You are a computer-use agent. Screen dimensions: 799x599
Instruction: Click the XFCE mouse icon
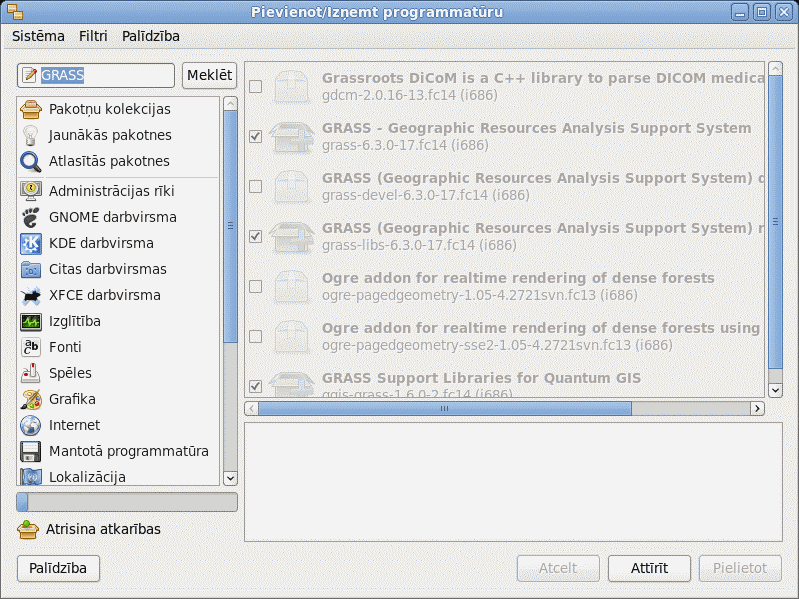(x=31, y=295)
